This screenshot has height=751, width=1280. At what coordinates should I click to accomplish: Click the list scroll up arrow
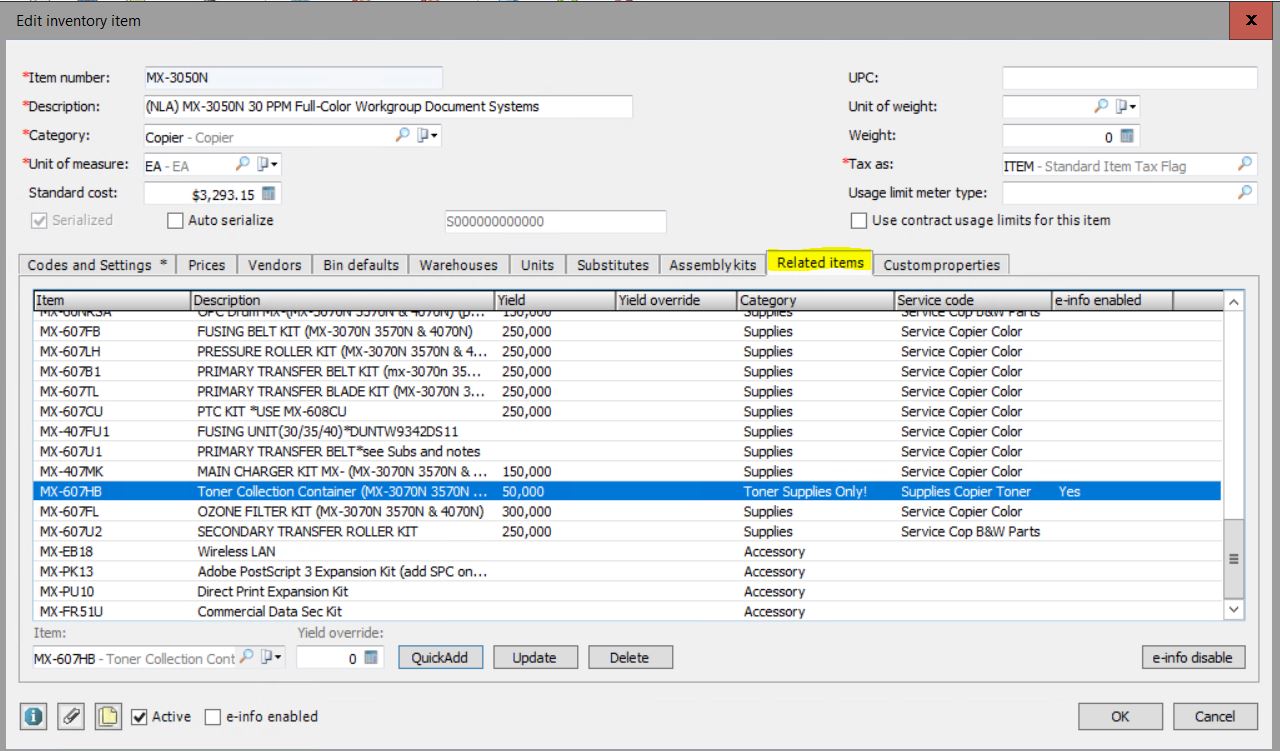pos(1234,301)
